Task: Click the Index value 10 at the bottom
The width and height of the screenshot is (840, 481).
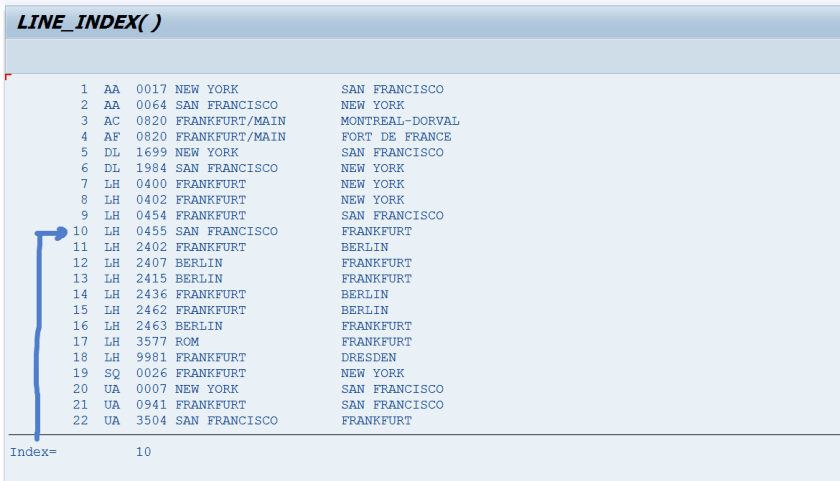Action: coord(144,452)
